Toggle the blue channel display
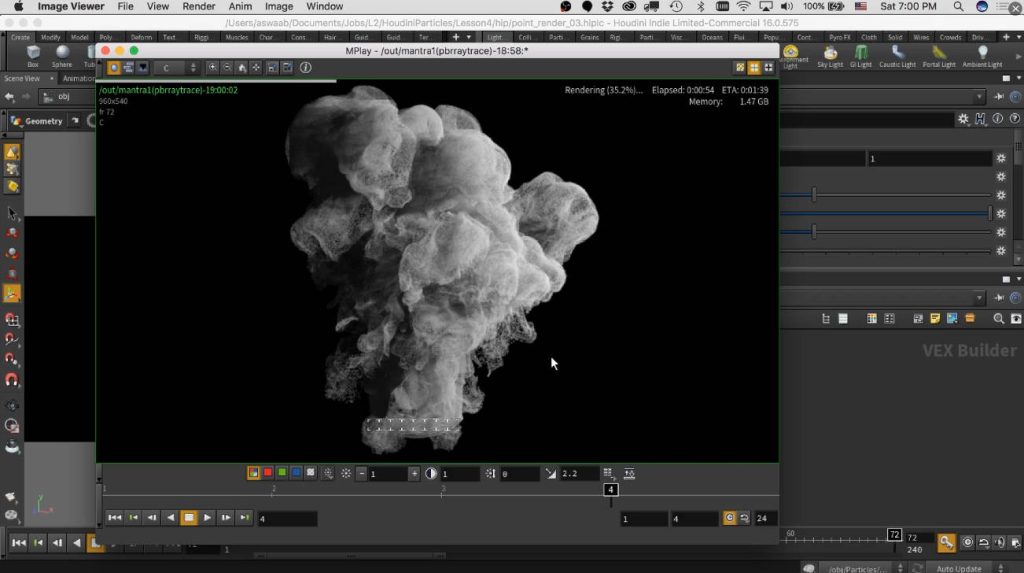The width and height of the screenshot is (1024, 573). click(x=296, y=473)
